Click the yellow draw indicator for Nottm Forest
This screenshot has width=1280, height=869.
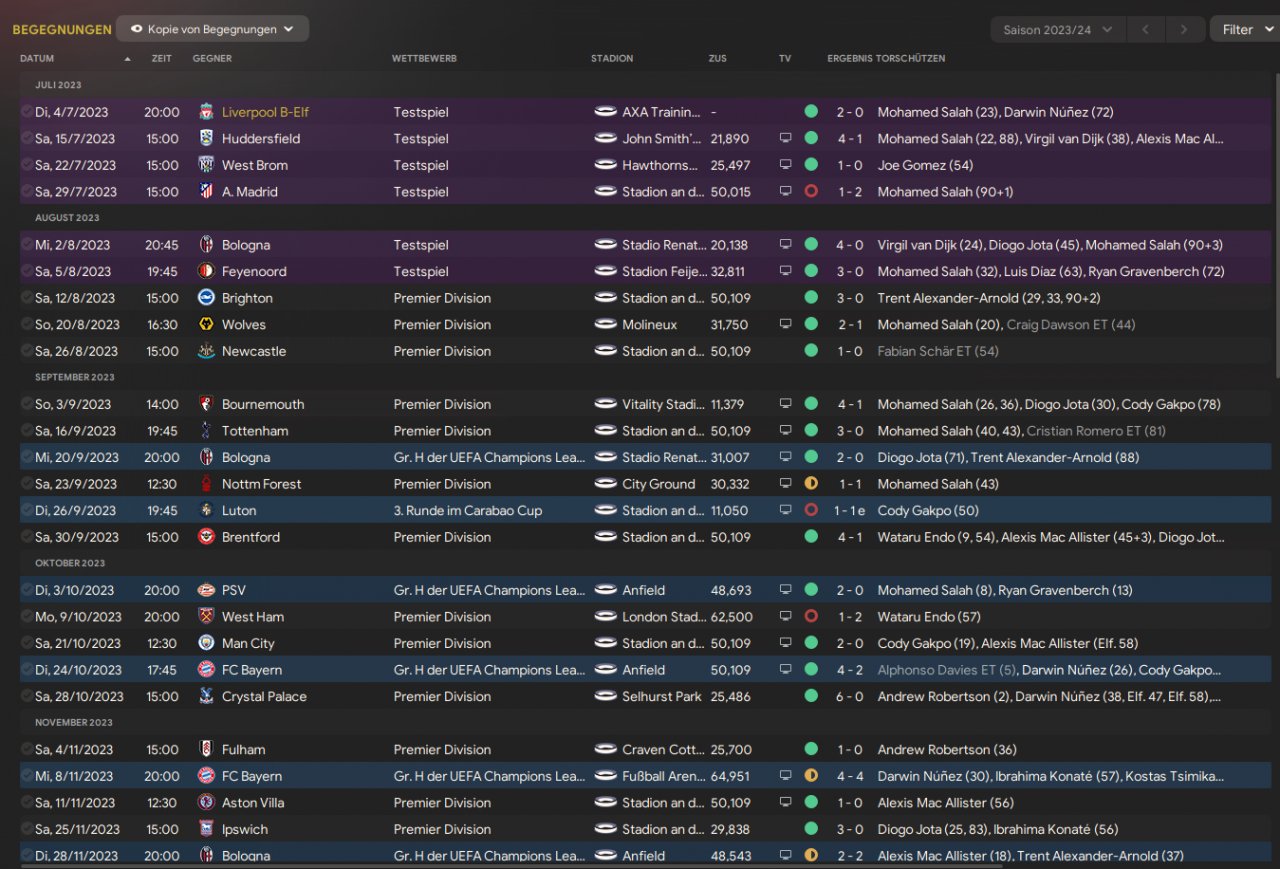(x=811, y=484)
